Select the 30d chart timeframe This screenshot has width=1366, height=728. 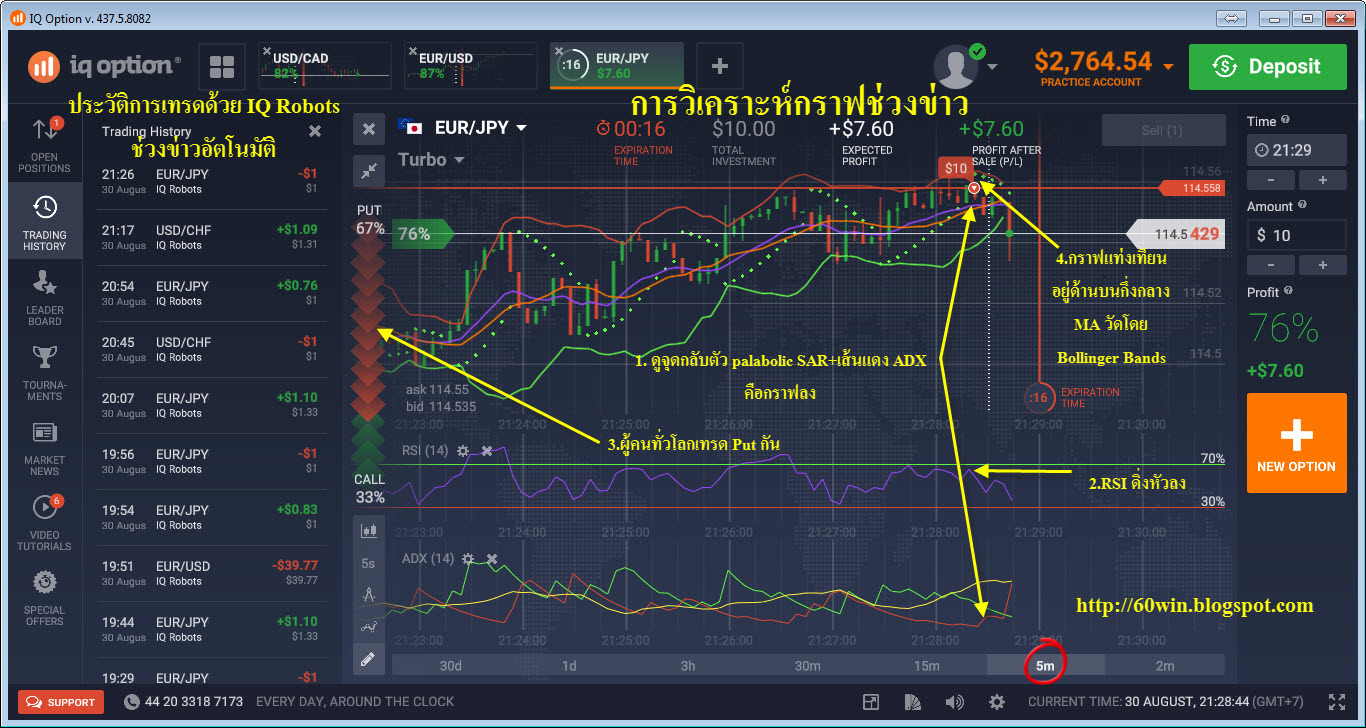(x=451, y=666)
